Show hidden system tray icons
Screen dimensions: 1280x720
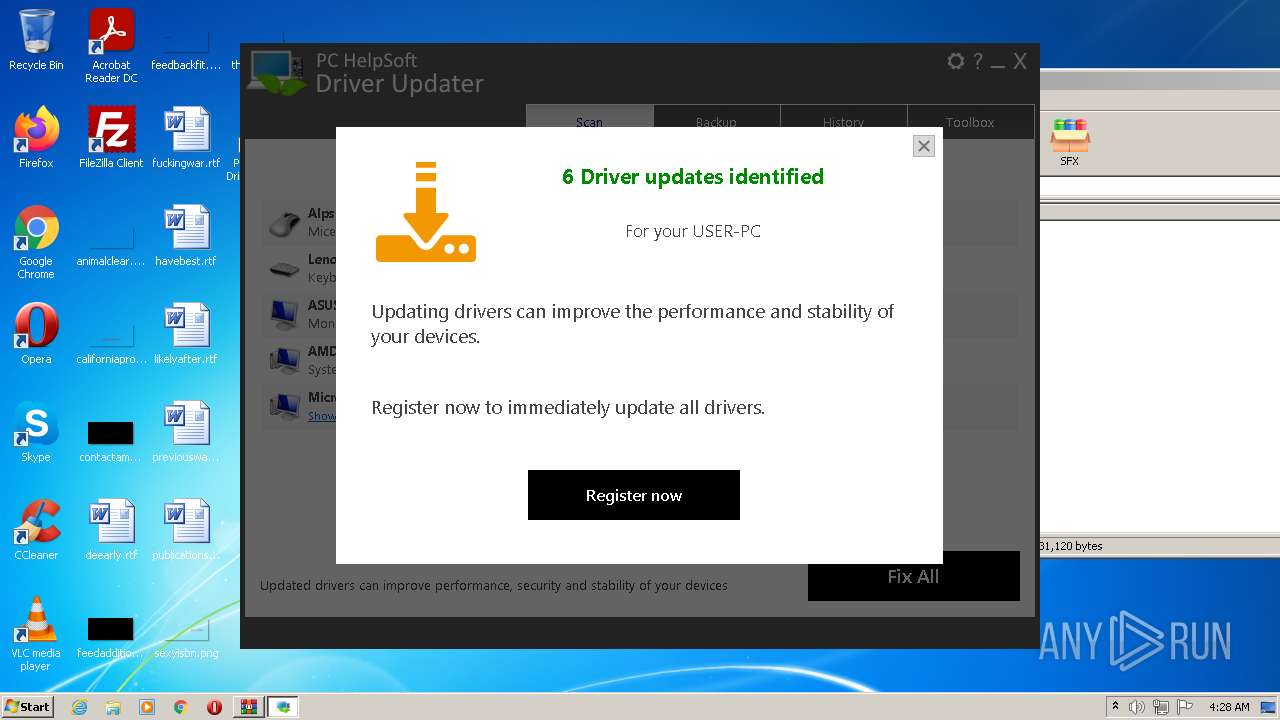(1115, 707)
